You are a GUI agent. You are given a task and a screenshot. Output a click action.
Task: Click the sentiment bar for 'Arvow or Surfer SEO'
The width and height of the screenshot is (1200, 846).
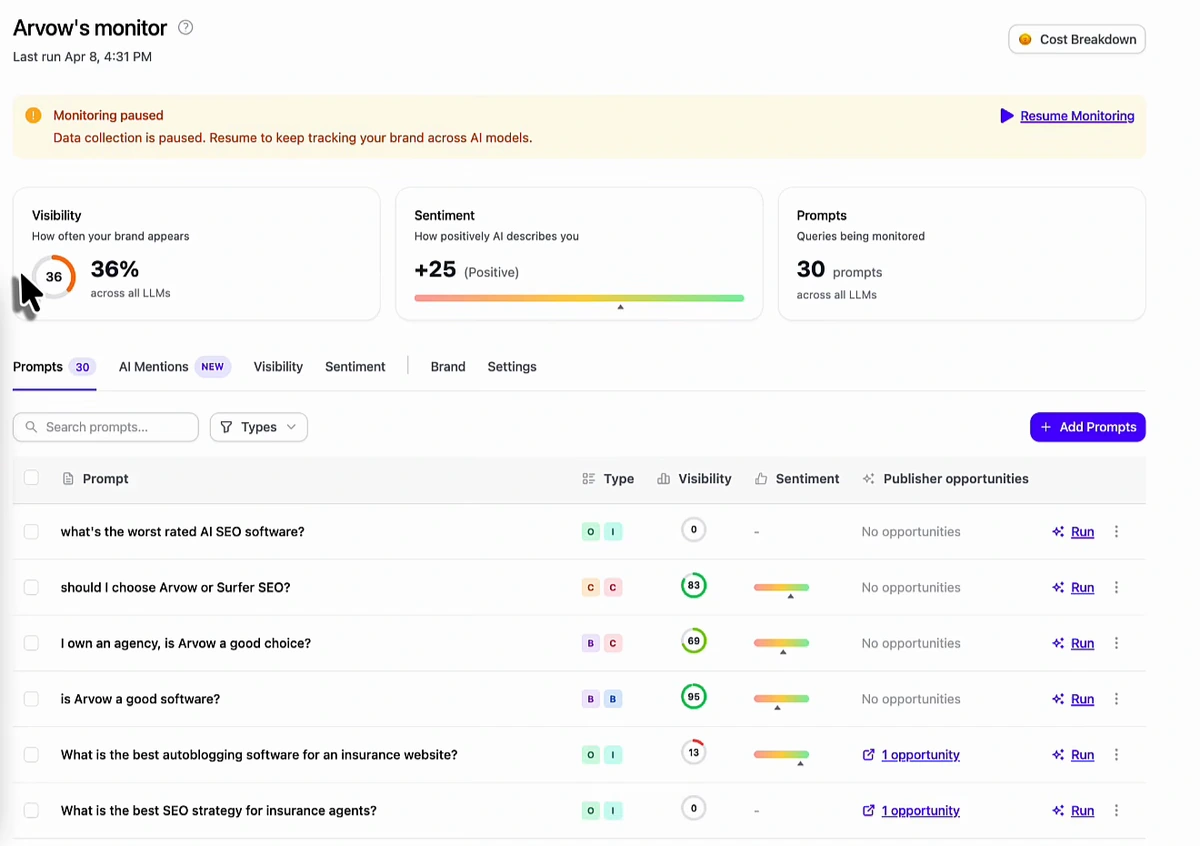[x=781, y=588]
